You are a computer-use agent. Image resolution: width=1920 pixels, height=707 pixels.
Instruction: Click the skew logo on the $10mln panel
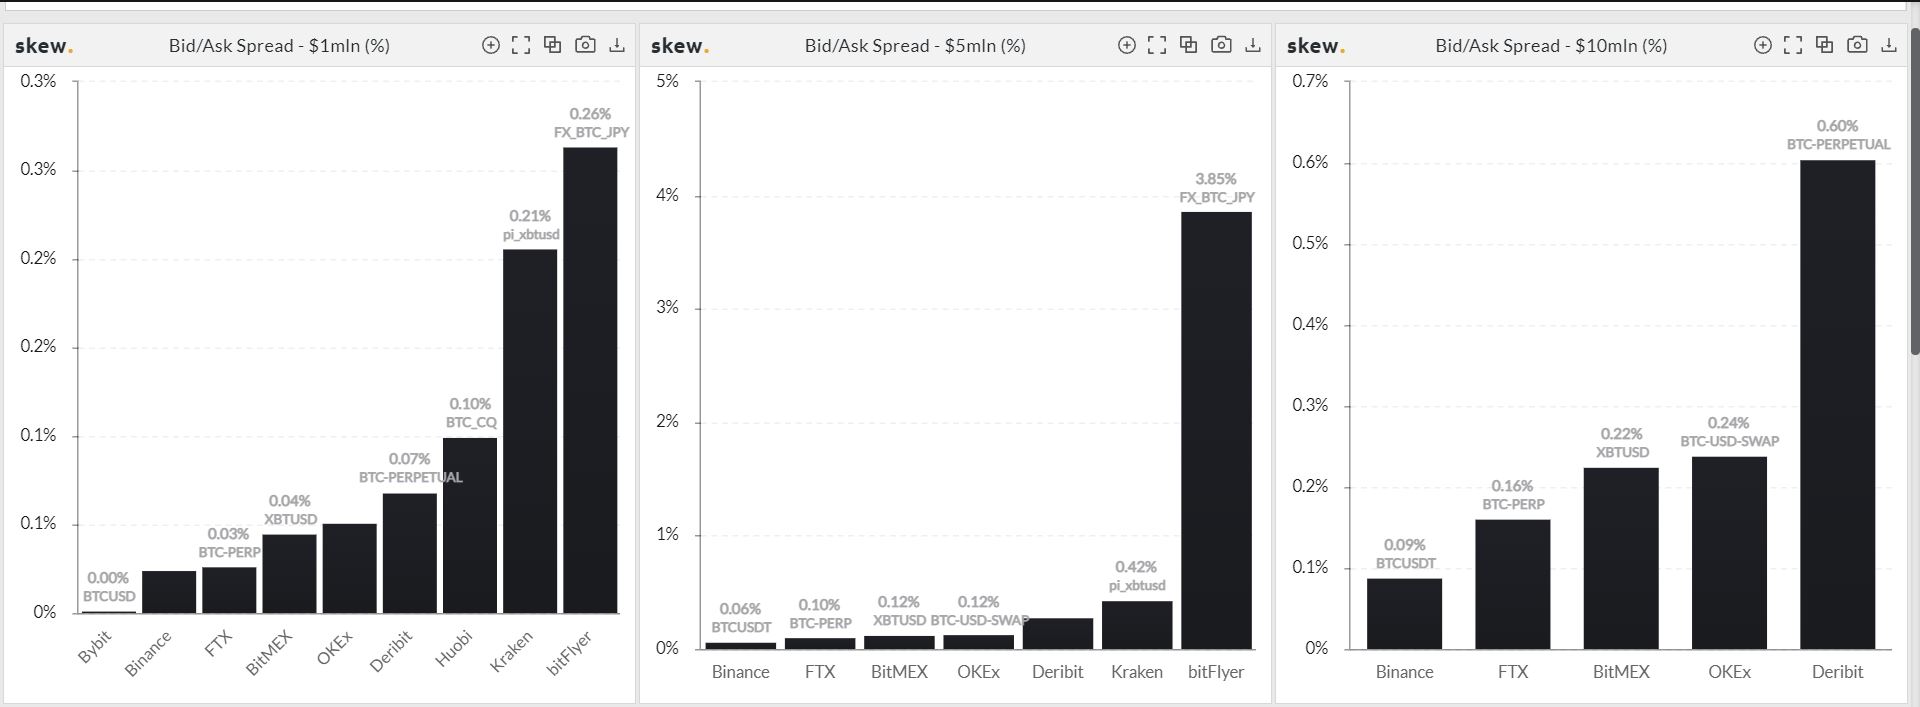(x=1316, y=46)
